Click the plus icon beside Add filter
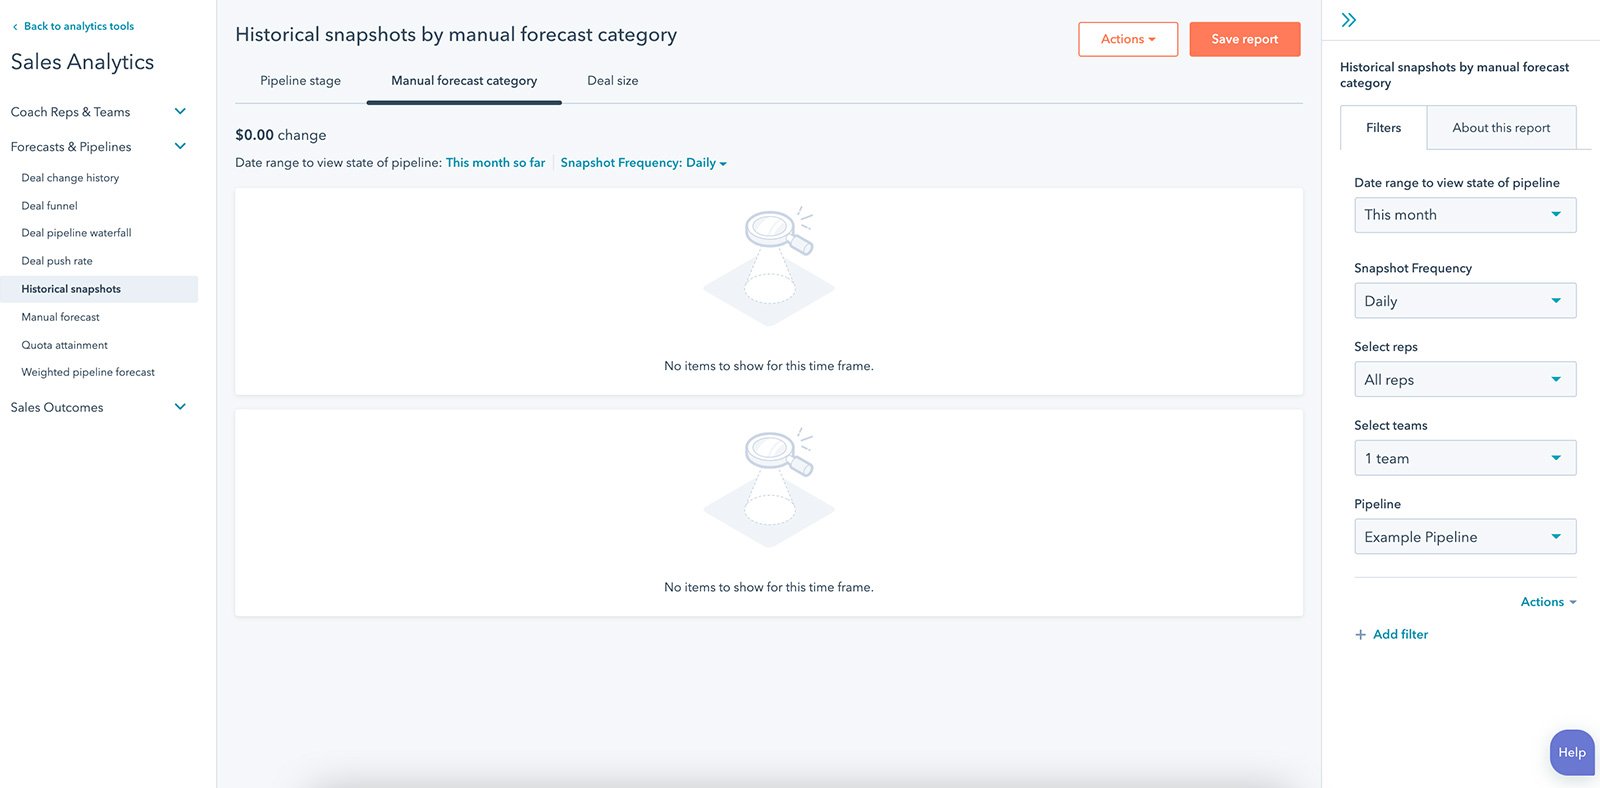1600x788 pixels. pos(1360,635)
